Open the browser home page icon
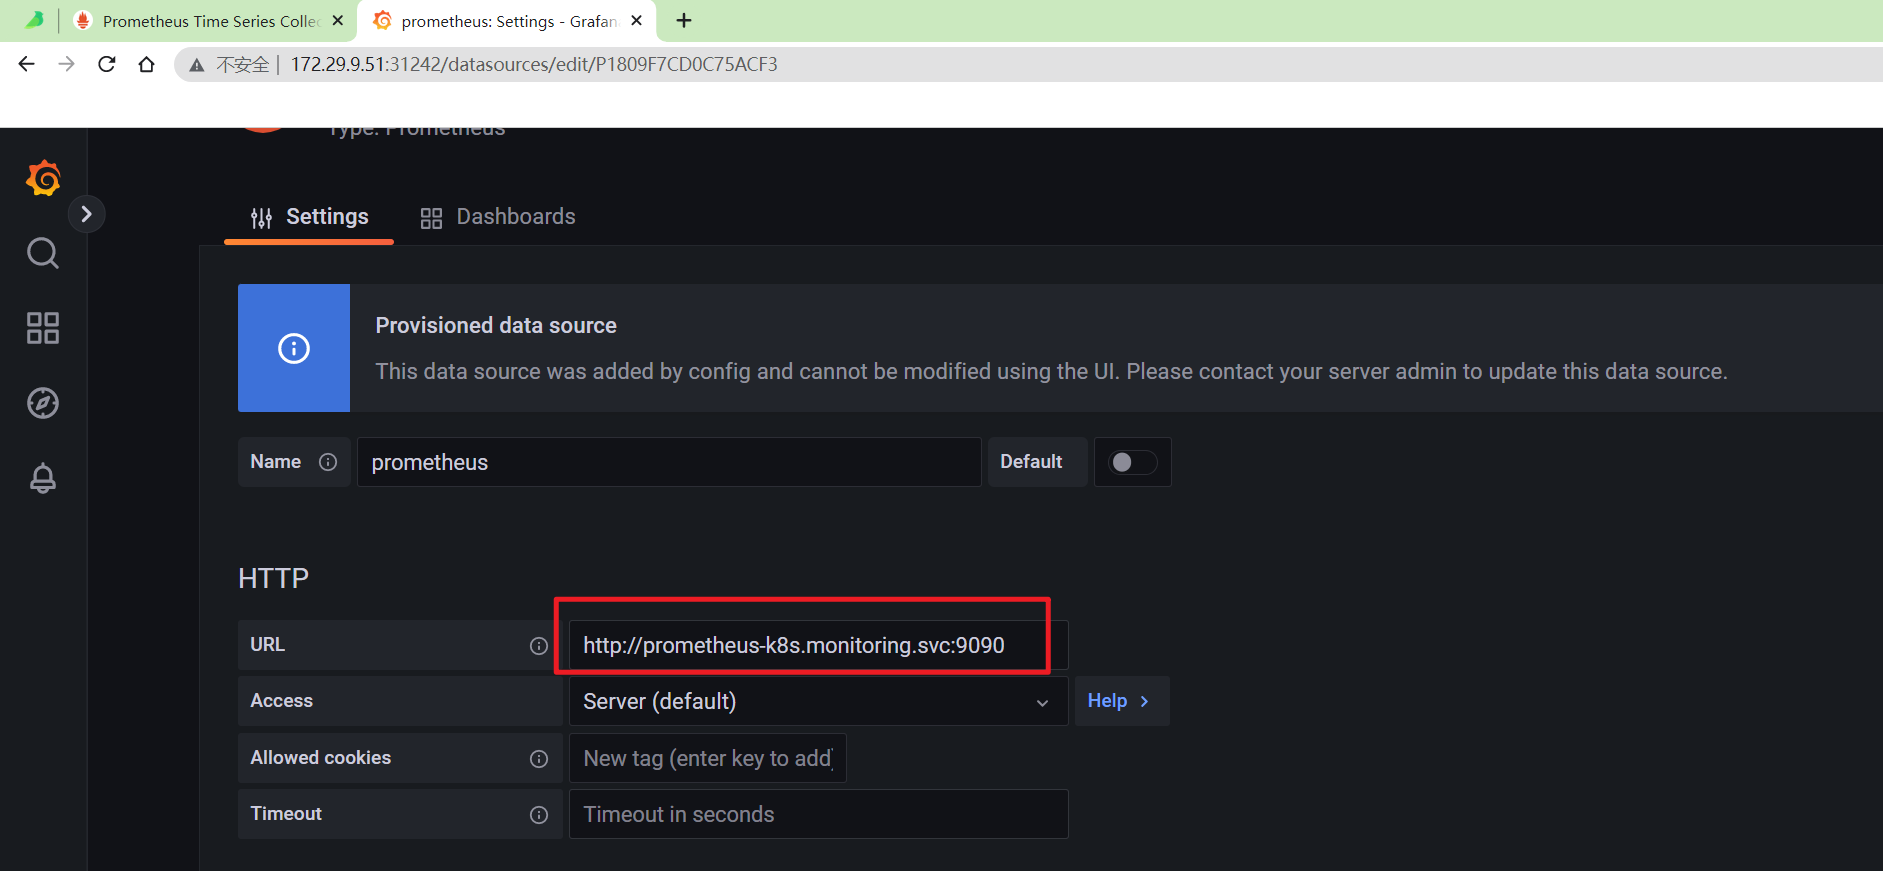1883x871 pixels. pyautogui.click(x=147, y=64)
